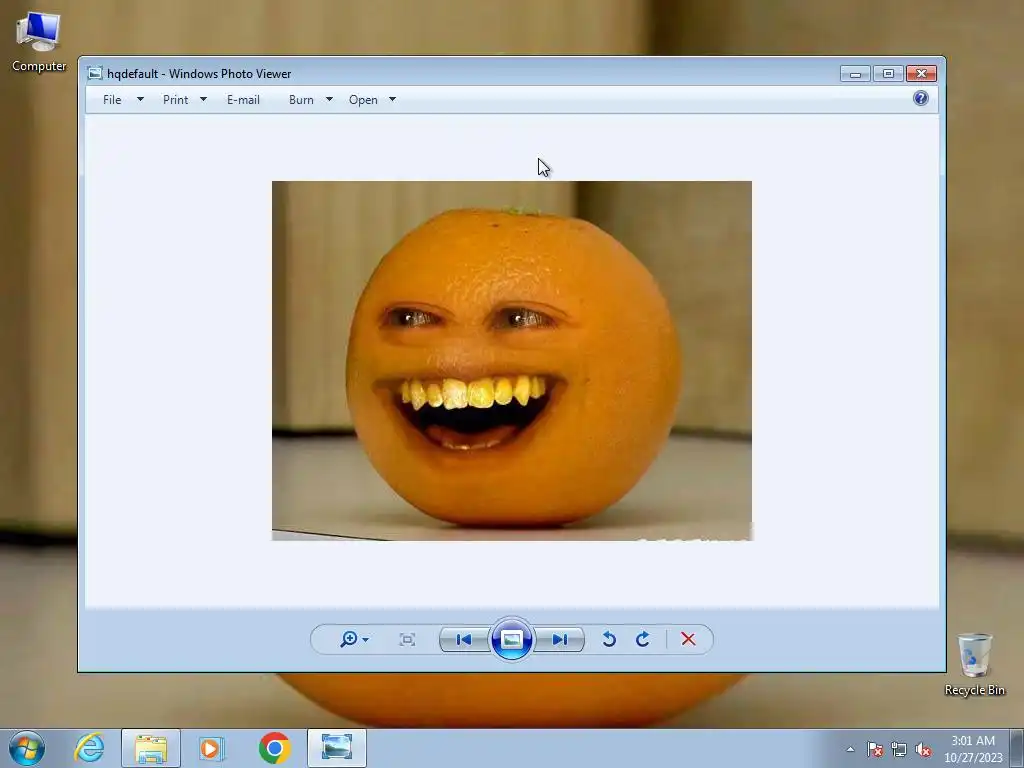Maximize the Photo Viewer window
The width and height of the screenshot is (1024, 768).
click(x=888, y=74)
